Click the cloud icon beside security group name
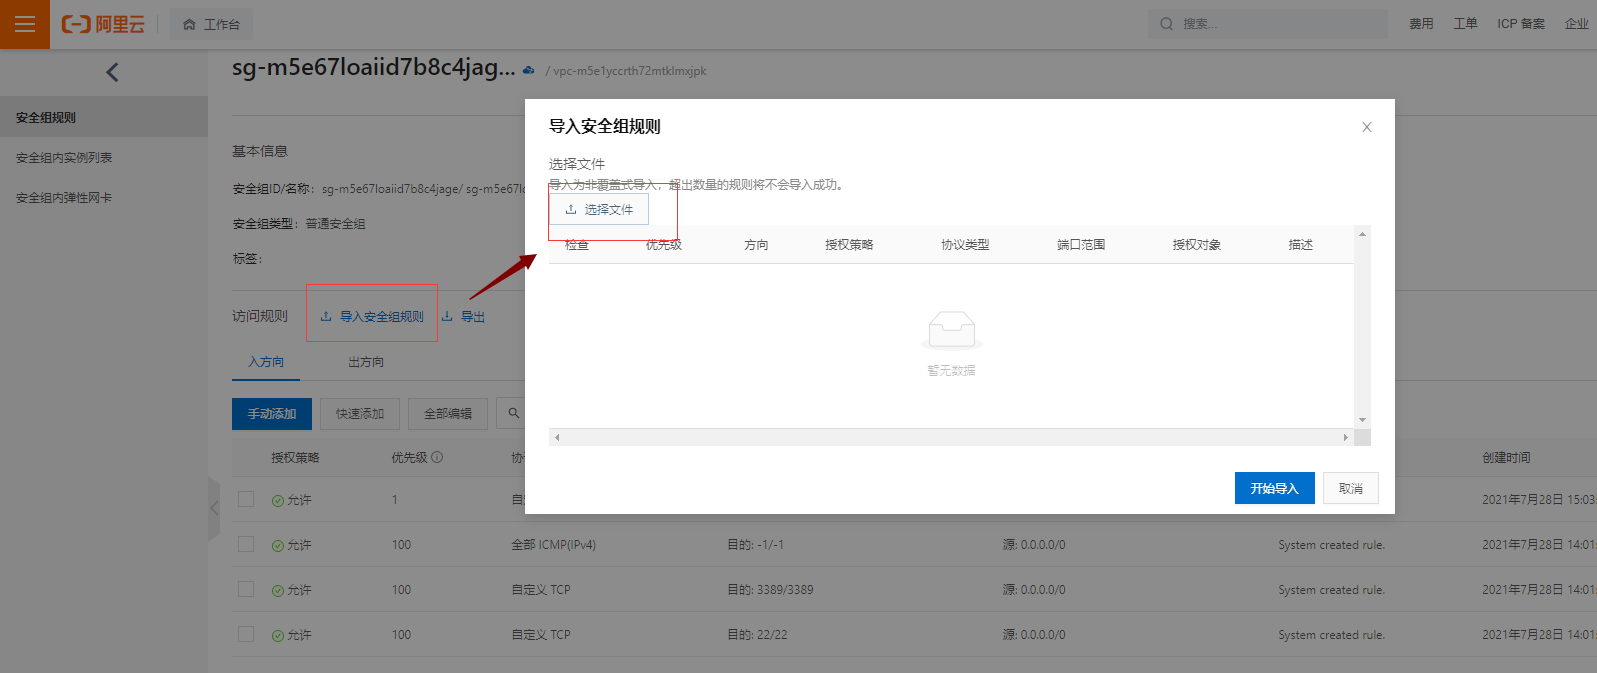Screen dimensions: 1597x673 coord(529,70)
